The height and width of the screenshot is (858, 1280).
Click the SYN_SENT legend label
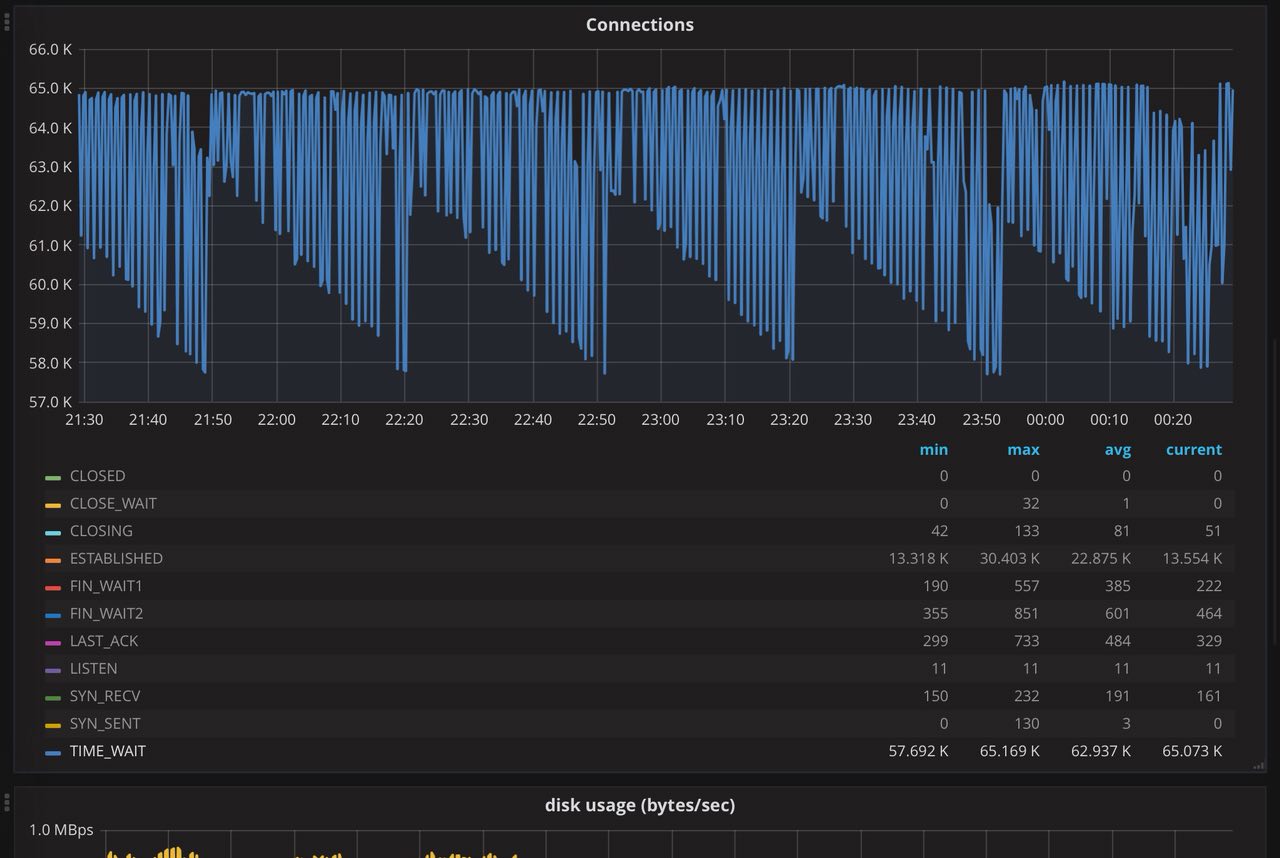(x=105, y=724)
